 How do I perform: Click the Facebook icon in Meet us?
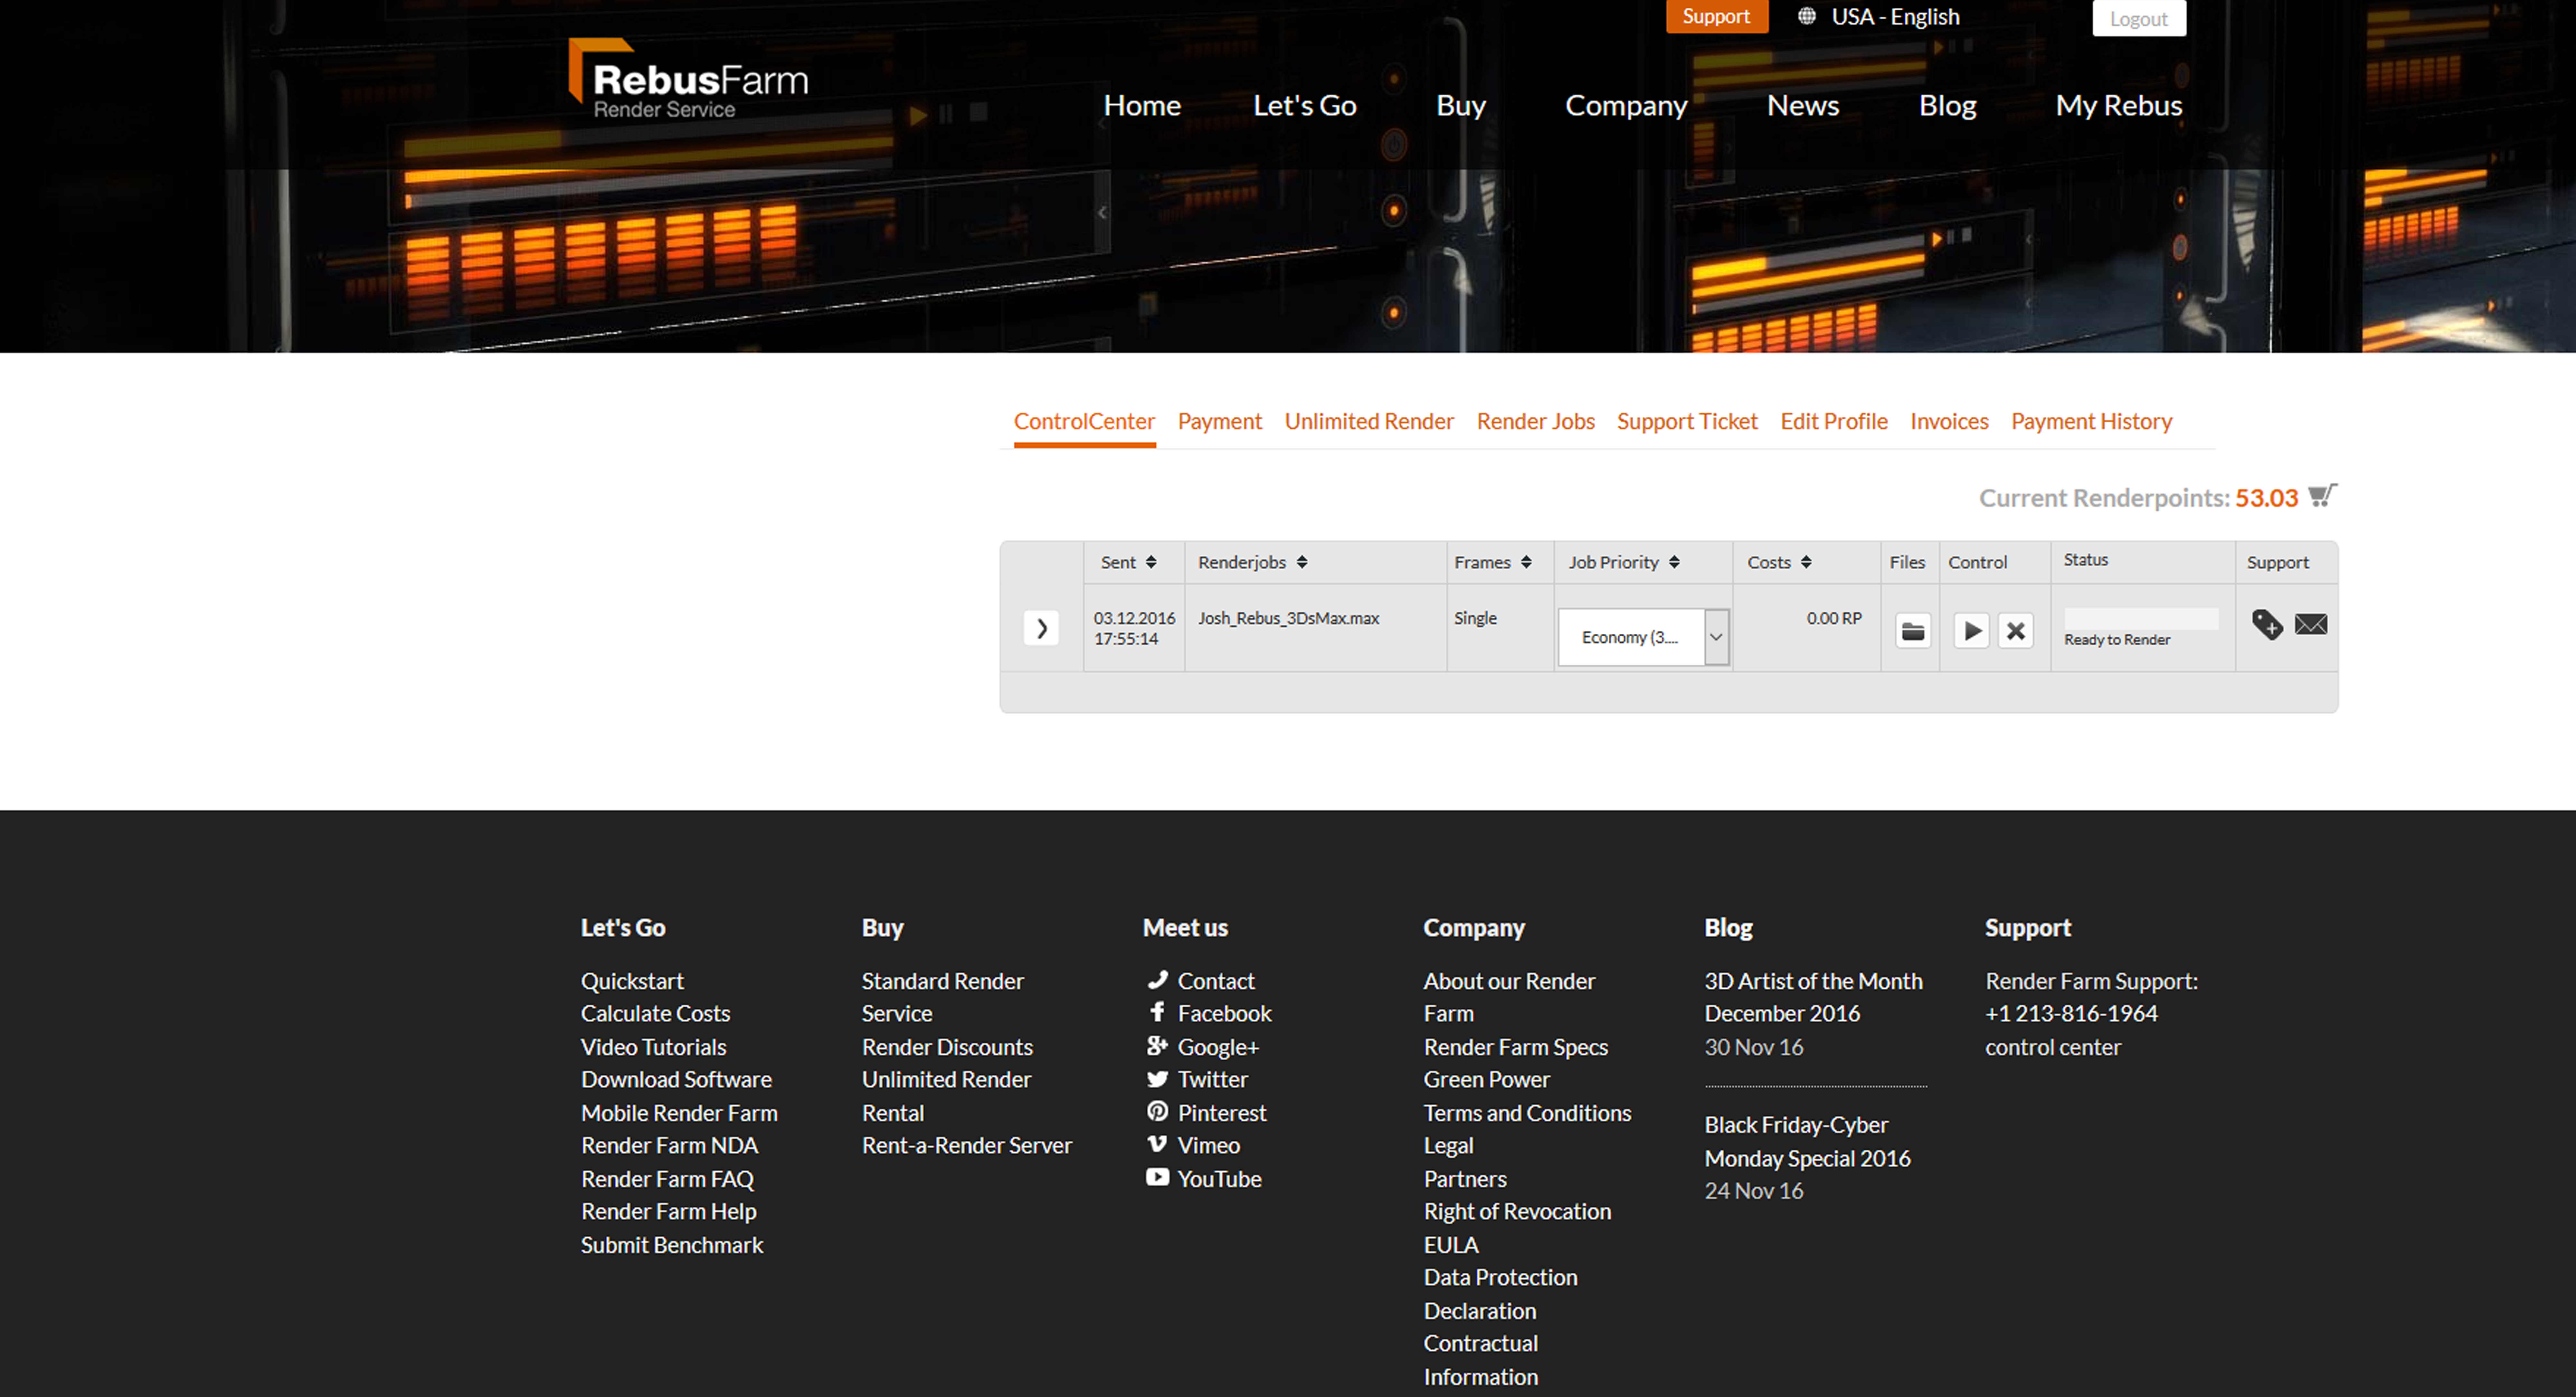click(1157, 1012)
